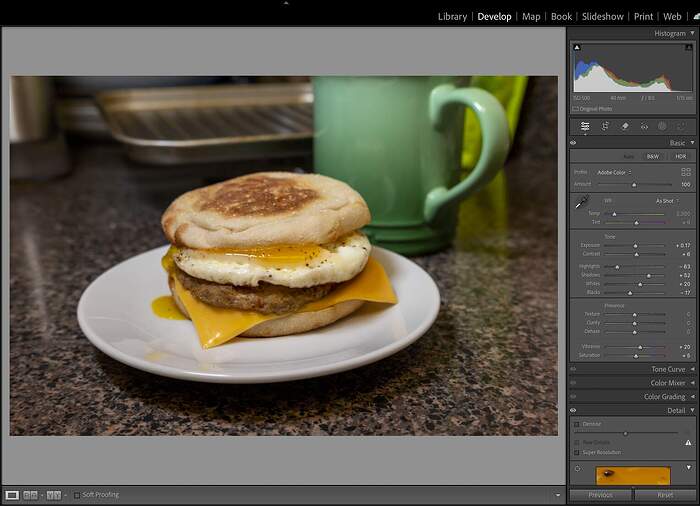Viewport: 700px width, 506px height.
Task: Open the Slideshow module
Action: 603,17
